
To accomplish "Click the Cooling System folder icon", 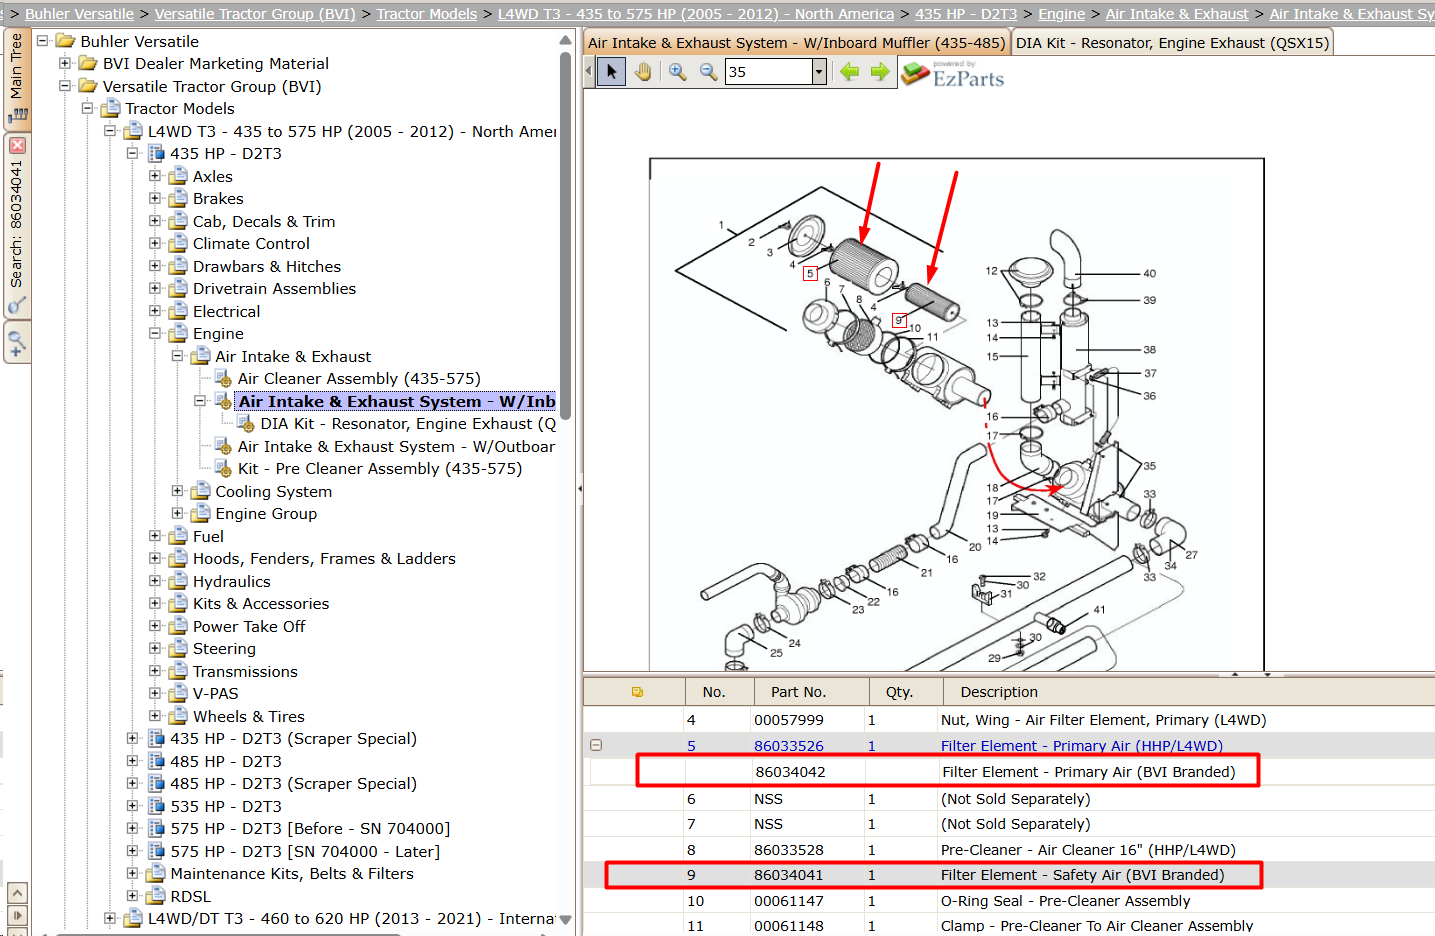I will click(x=201, y=491).
